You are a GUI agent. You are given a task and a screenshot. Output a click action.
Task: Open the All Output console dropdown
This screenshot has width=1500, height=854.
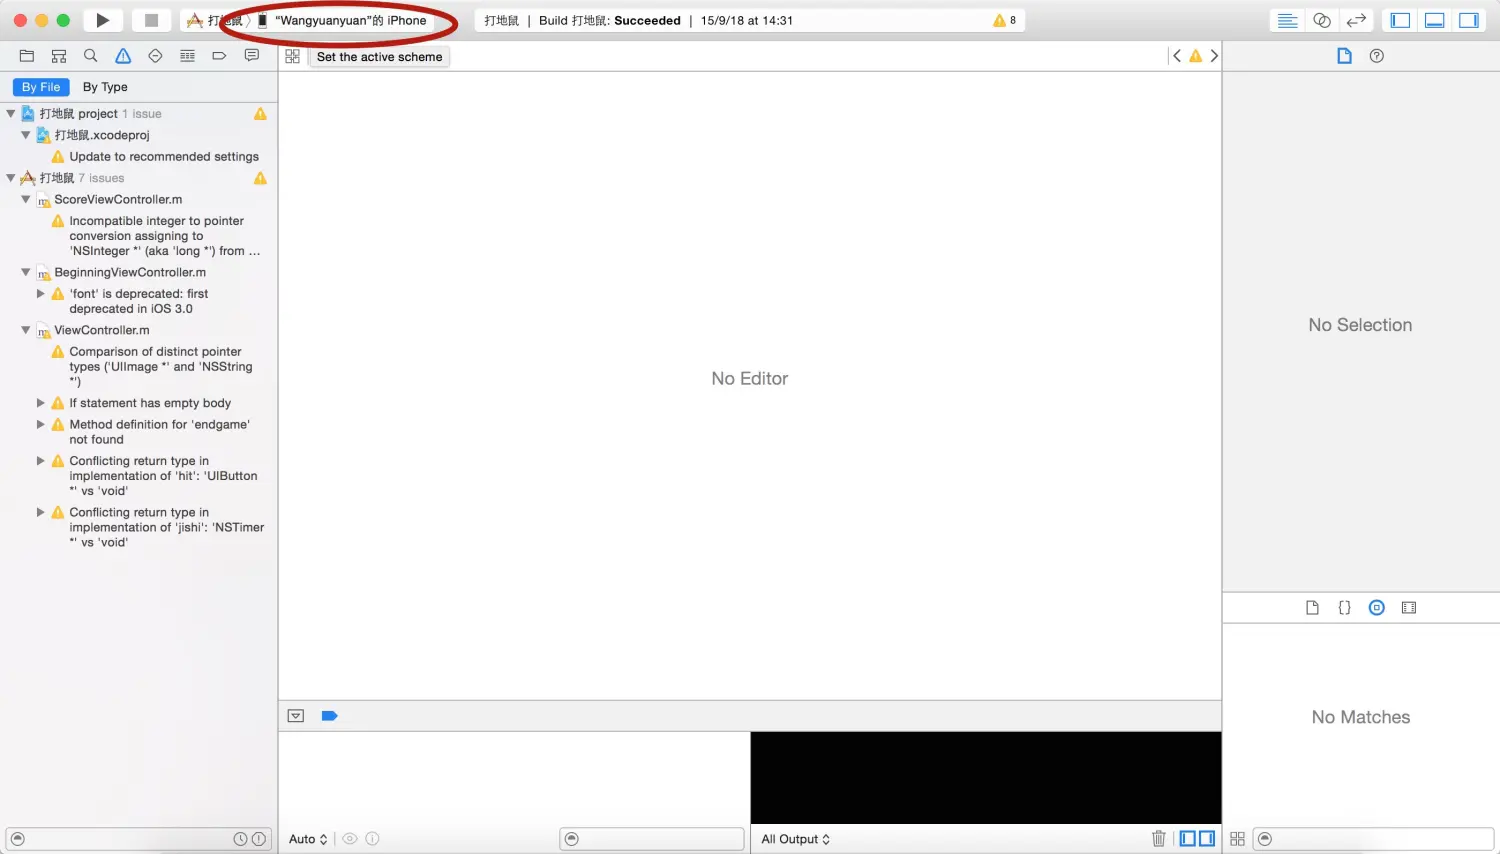(x=796, y=839)
